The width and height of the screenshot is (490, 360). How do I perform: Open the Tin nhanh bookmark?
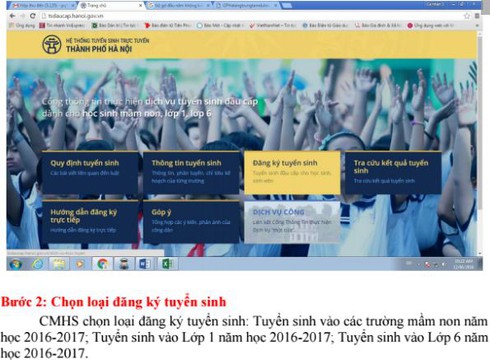click(62, 25)
